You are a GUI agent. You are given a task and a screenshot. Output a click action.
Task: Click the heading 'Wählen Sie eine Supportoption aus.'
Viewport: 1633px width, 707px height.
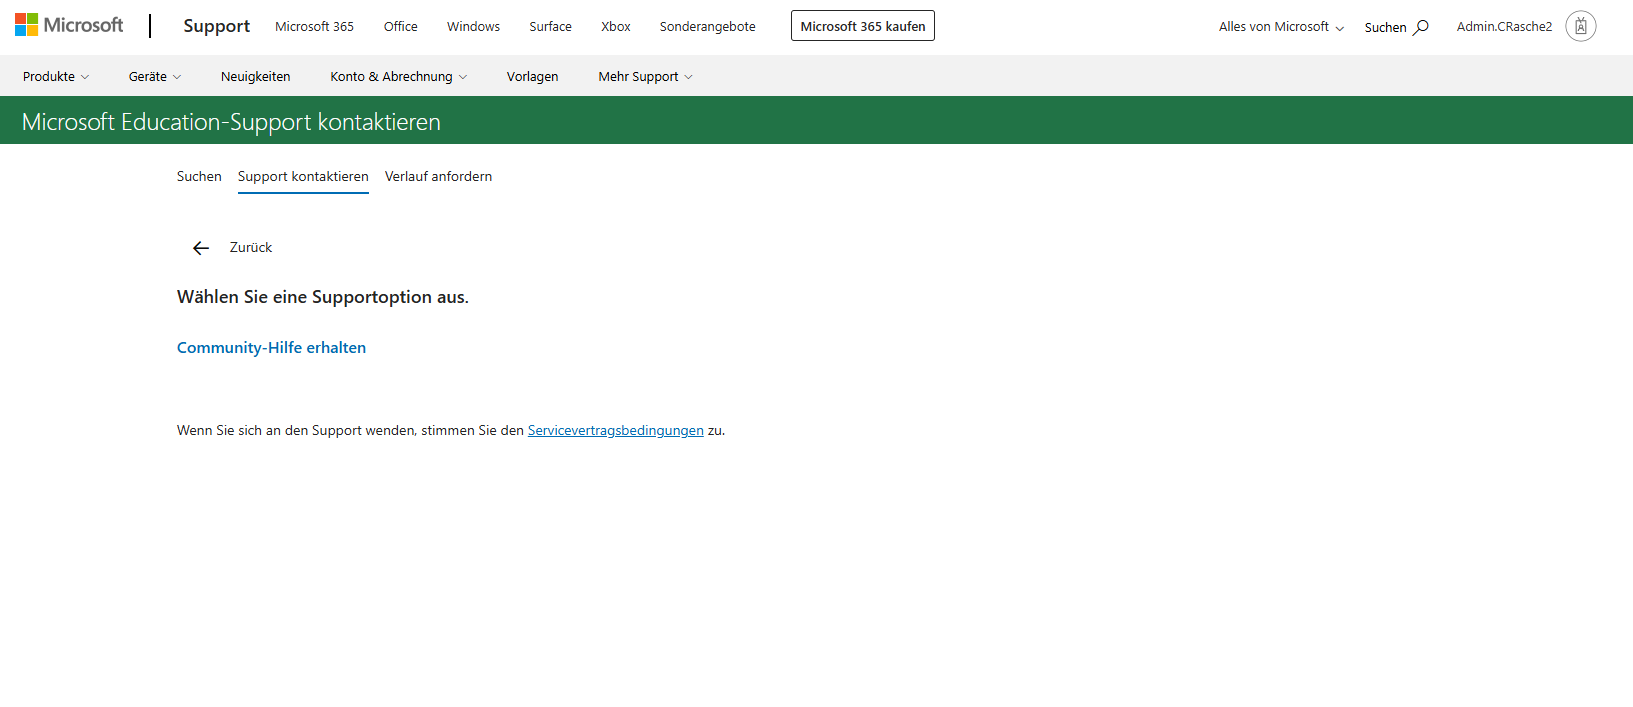(323, 297)
